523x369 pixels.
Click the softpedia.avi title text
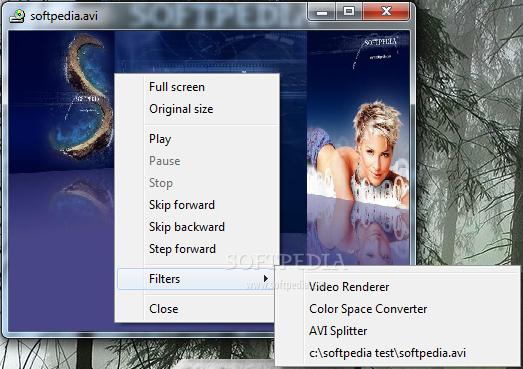tap(64, 16)
